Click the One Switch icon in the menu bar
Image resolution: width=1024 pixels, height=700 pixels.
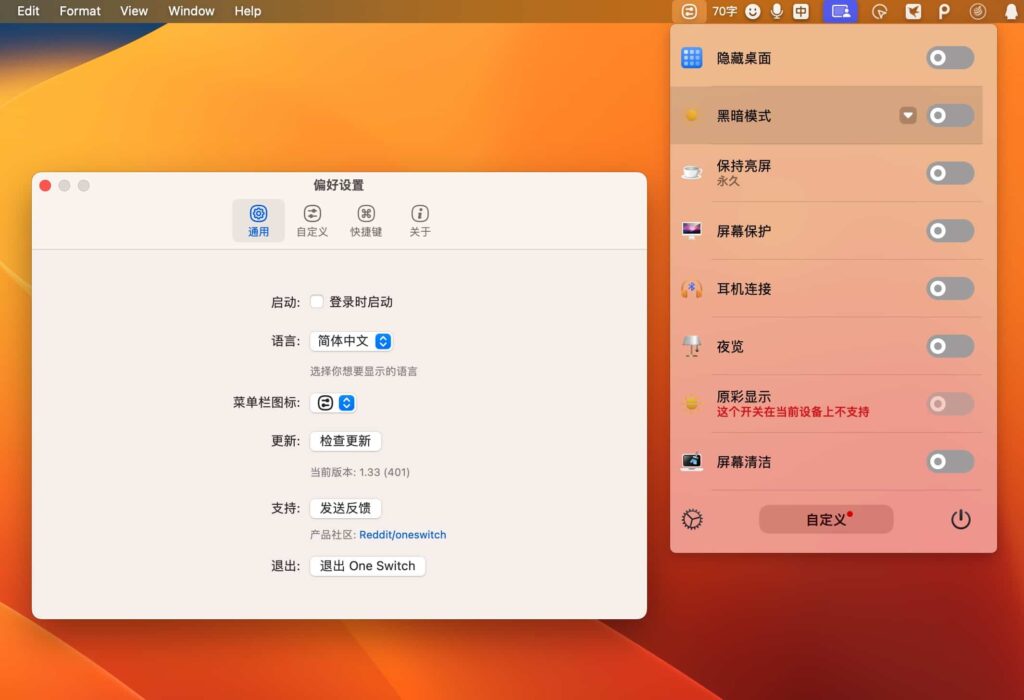pyautogui.click(x=687, y=11)
